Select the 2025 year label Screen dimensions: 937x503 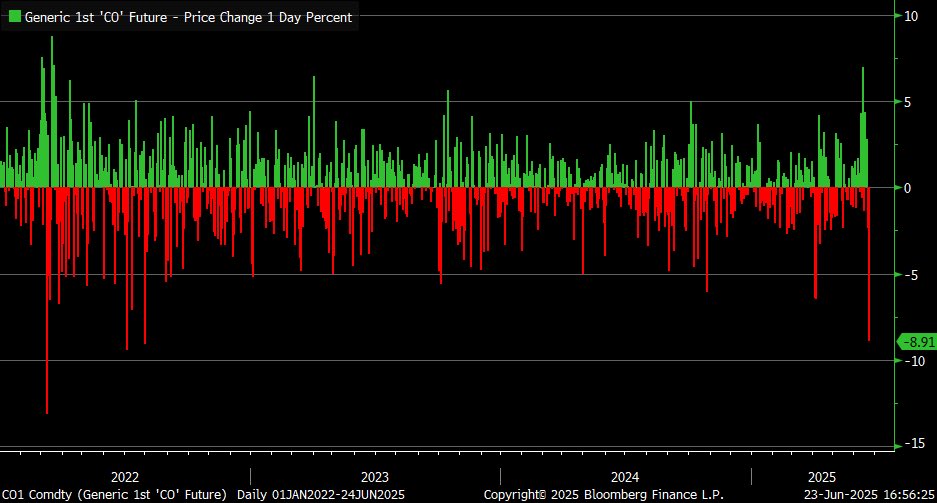pyautogui.click(x=822, y=477)
